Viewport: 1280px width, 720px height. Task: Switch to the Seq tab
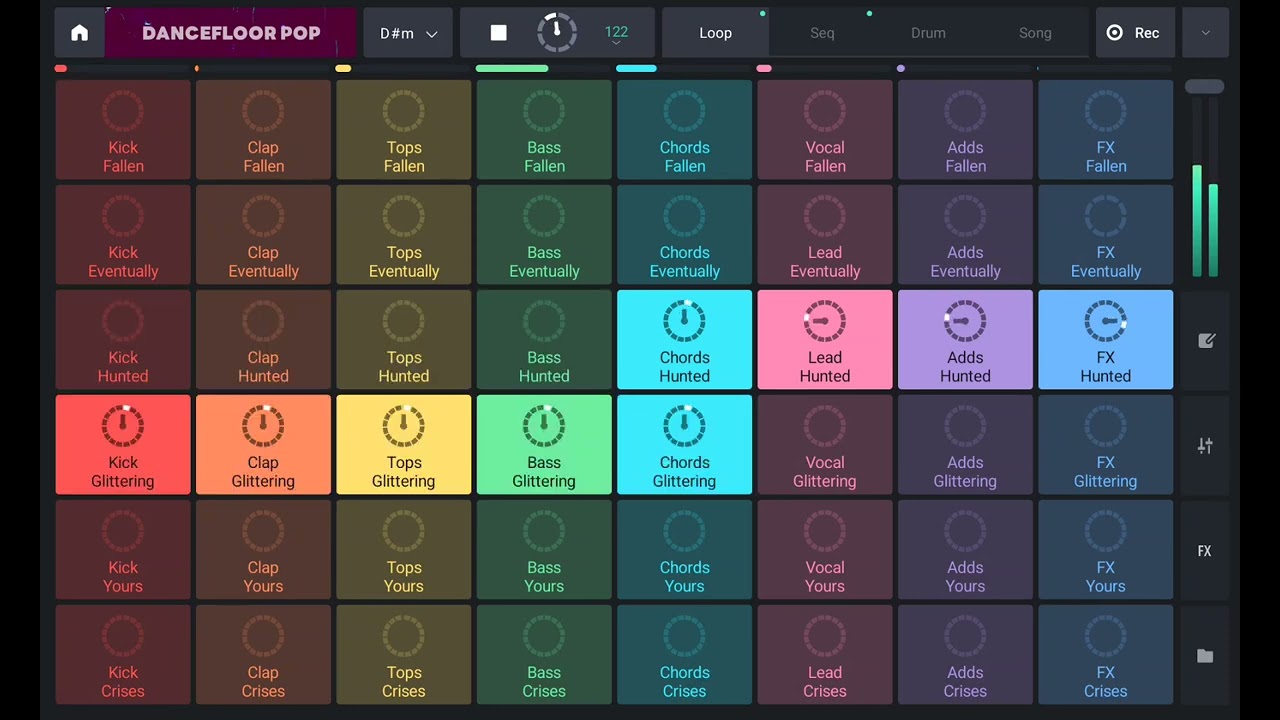pyautogui.click(x=822, y=33)
